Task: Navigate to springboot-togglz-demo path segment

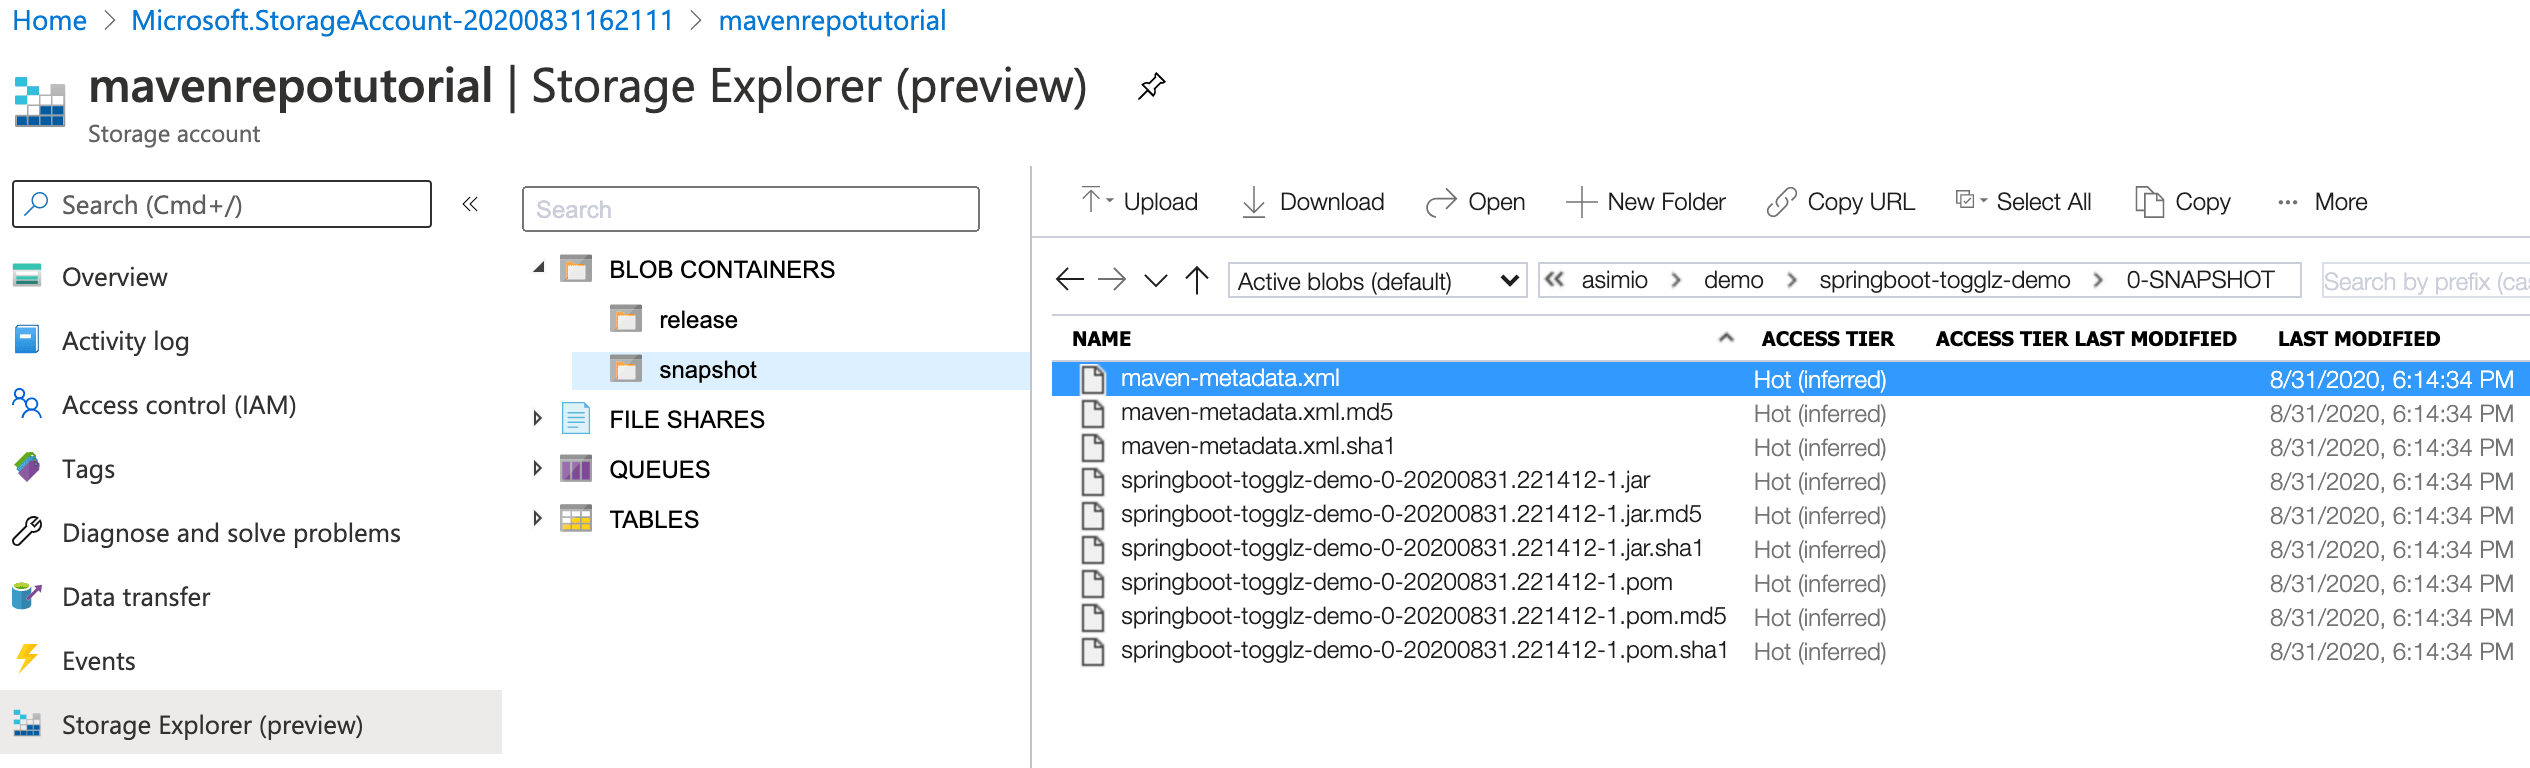Action: [1944, 280]
